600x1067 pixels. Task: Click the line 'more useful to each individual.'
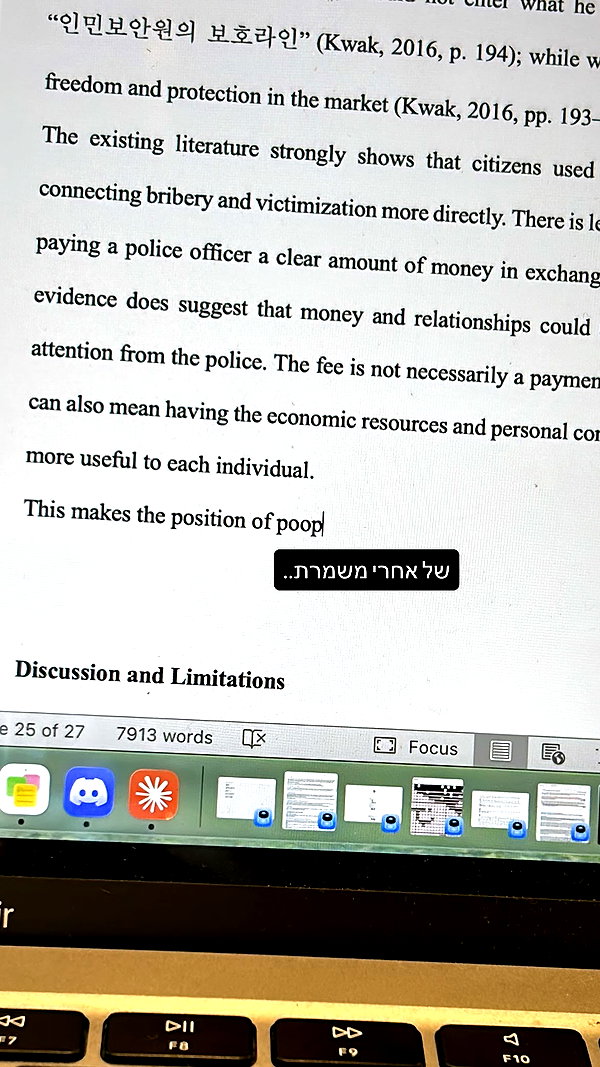(170, 463)
